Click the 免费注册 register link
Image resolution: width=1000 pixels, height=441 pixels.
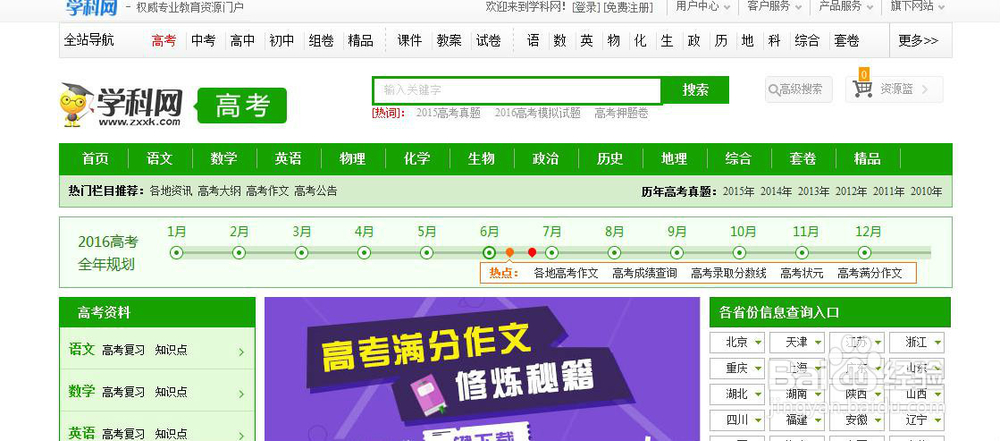point(629,7)
